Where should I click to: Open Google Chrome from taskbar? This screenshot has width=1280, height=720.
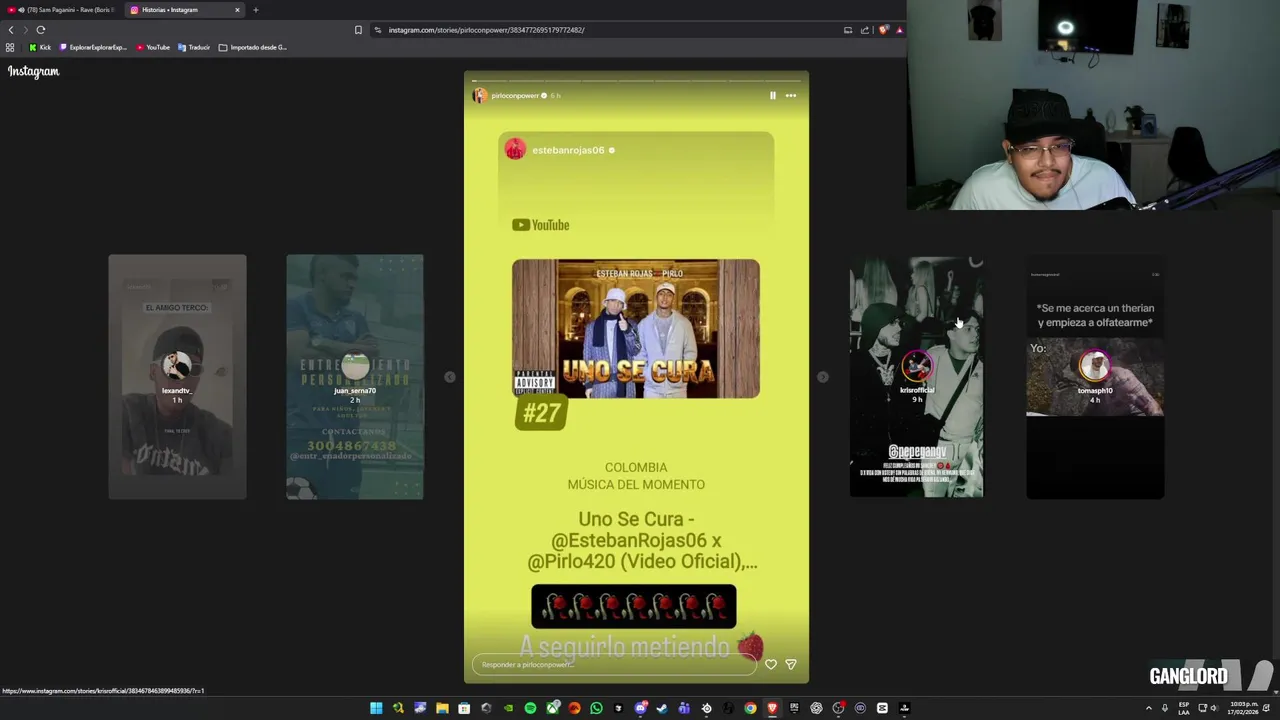pos(750,708)
